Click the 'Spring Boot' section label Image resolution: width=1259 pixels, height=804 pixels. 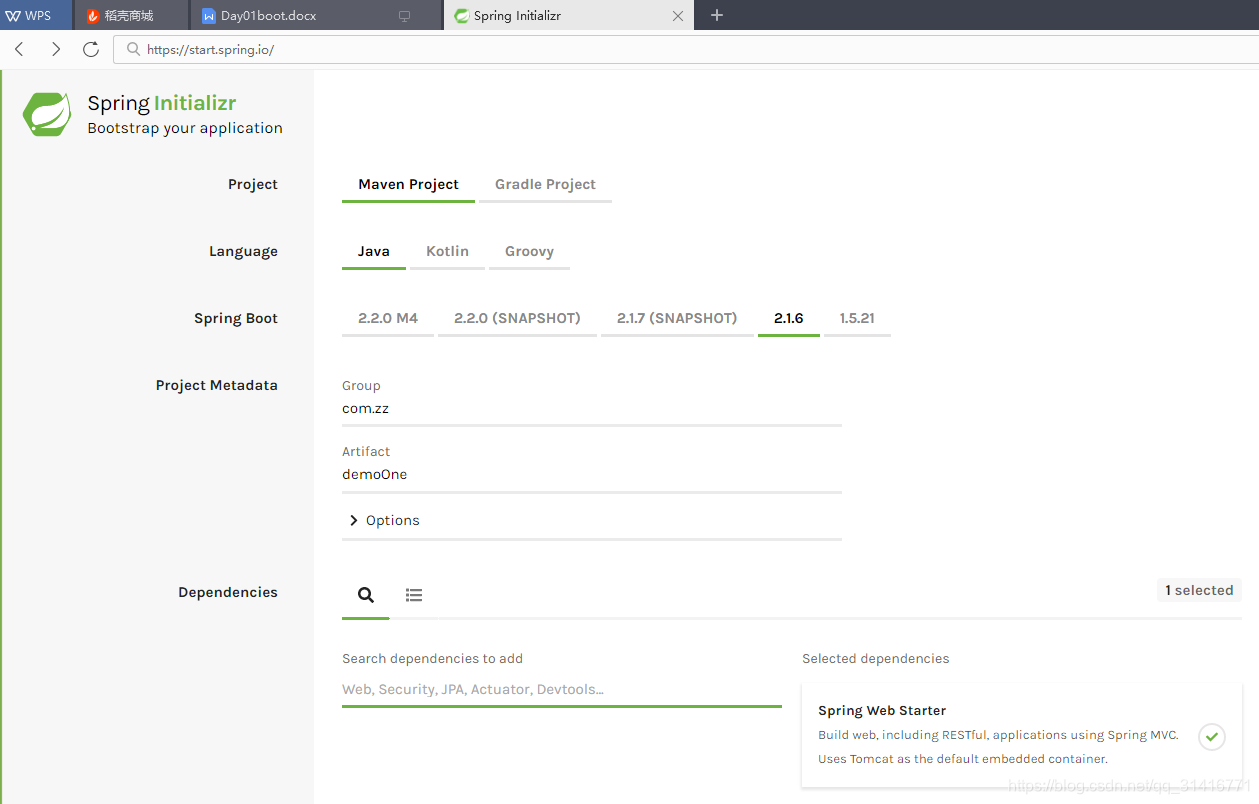(236, 319)
